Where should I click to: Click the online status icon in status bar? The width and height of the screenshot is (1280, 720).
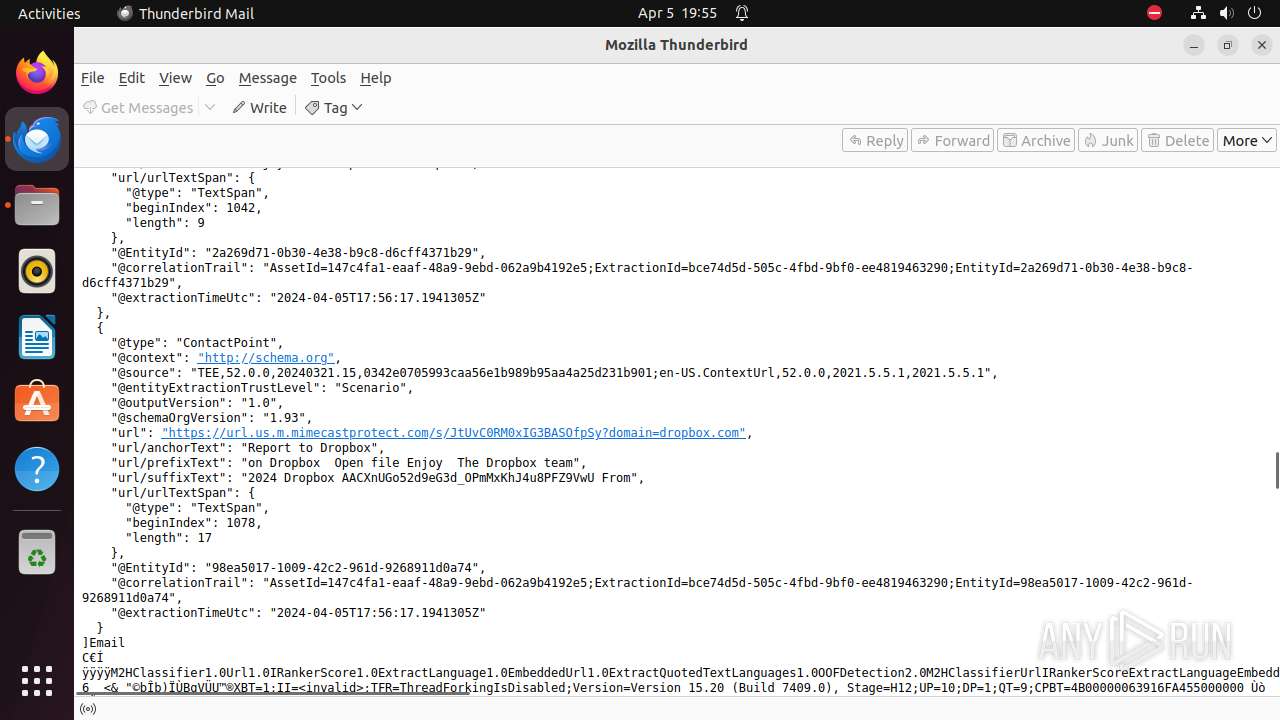click(88, 709)
